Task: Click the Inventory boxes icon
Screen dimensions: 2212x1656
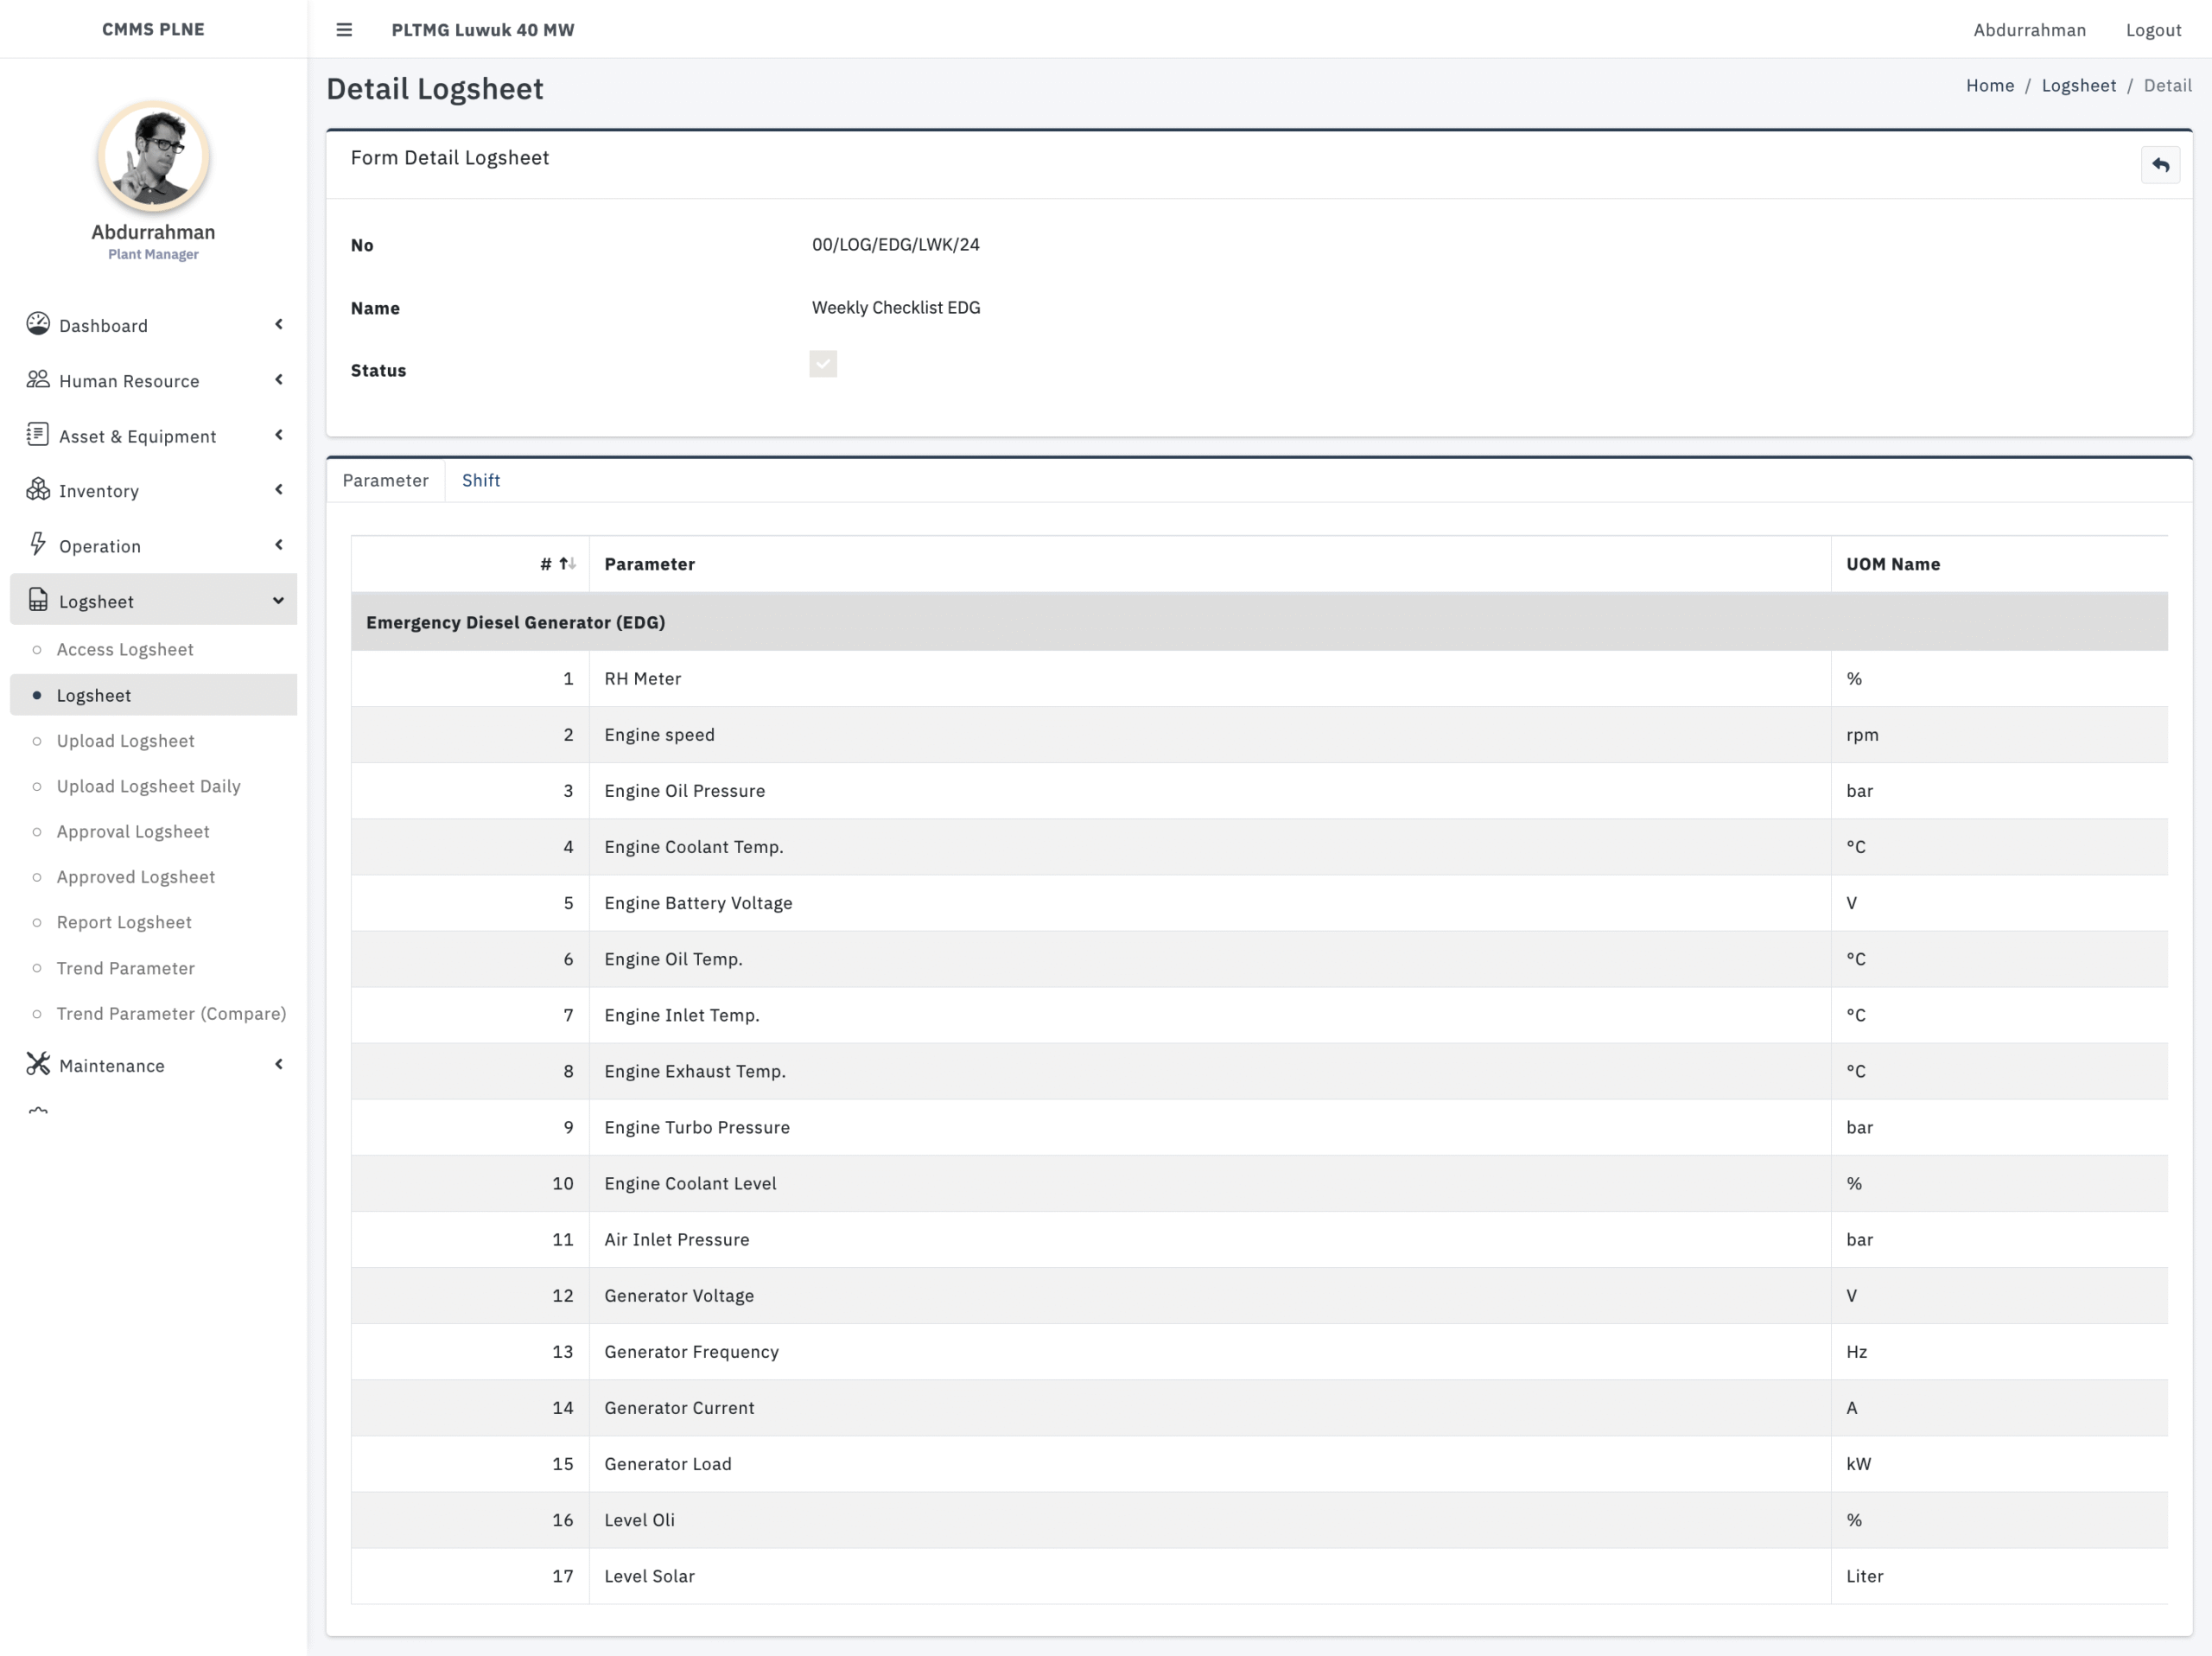Action: [x=38, y=489]
